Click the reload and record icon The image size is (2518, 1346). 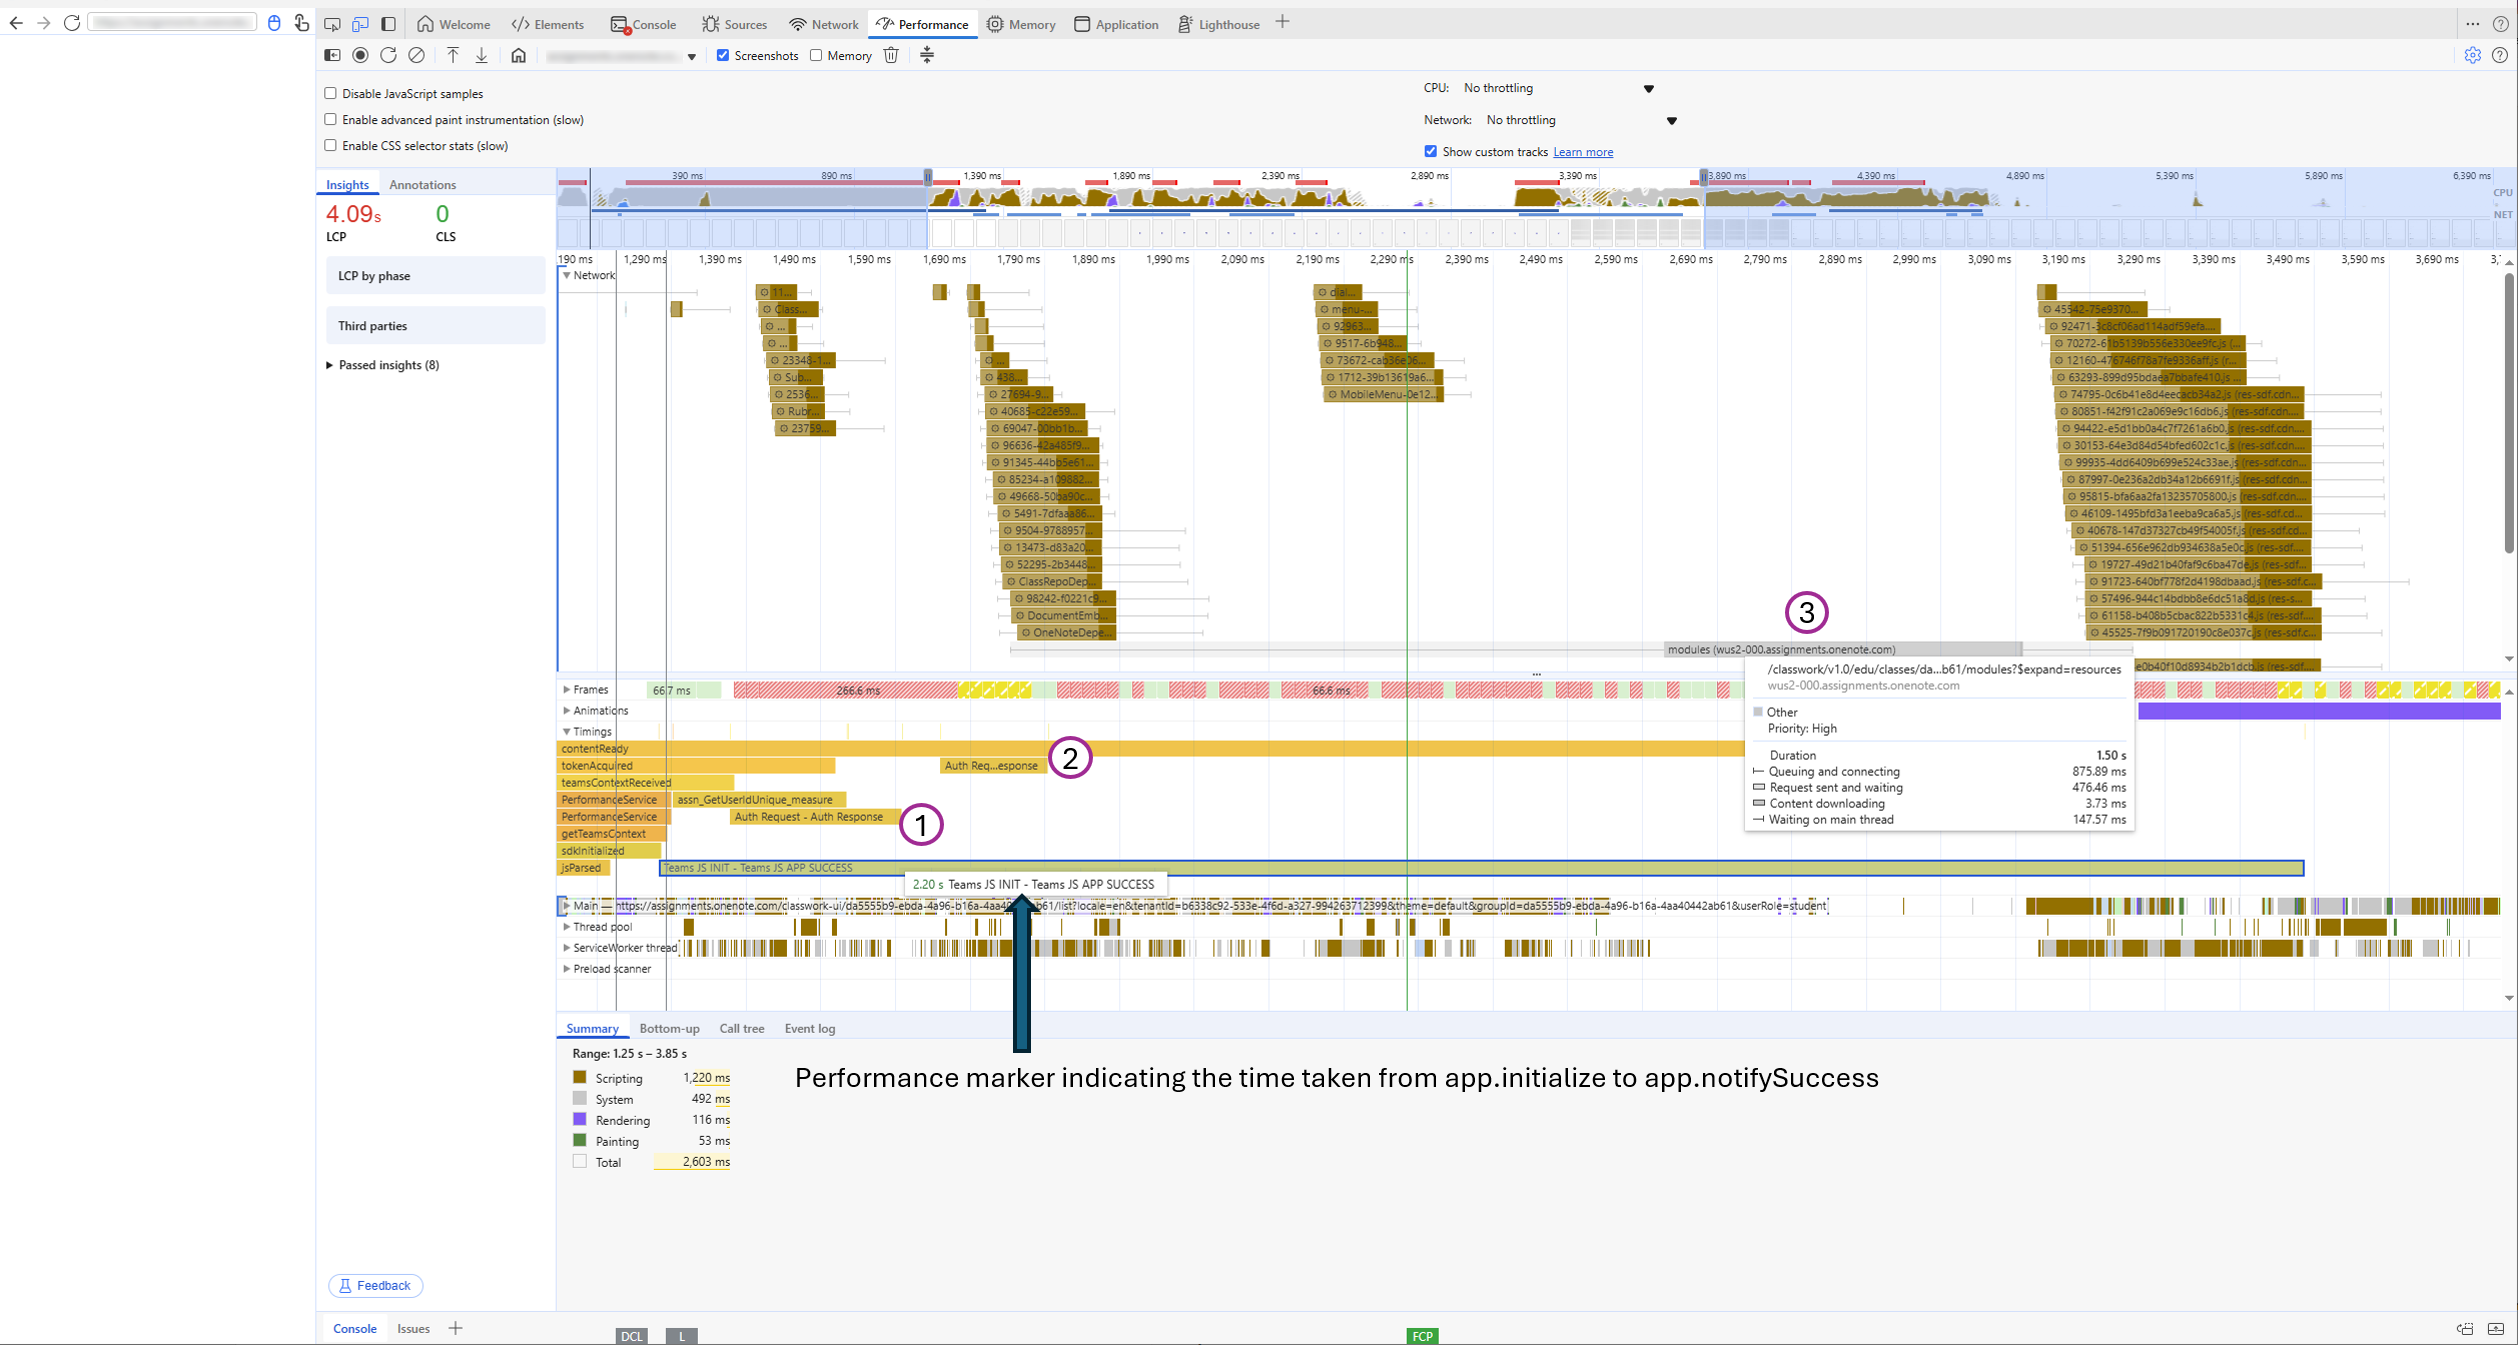[x=388, y=55]
